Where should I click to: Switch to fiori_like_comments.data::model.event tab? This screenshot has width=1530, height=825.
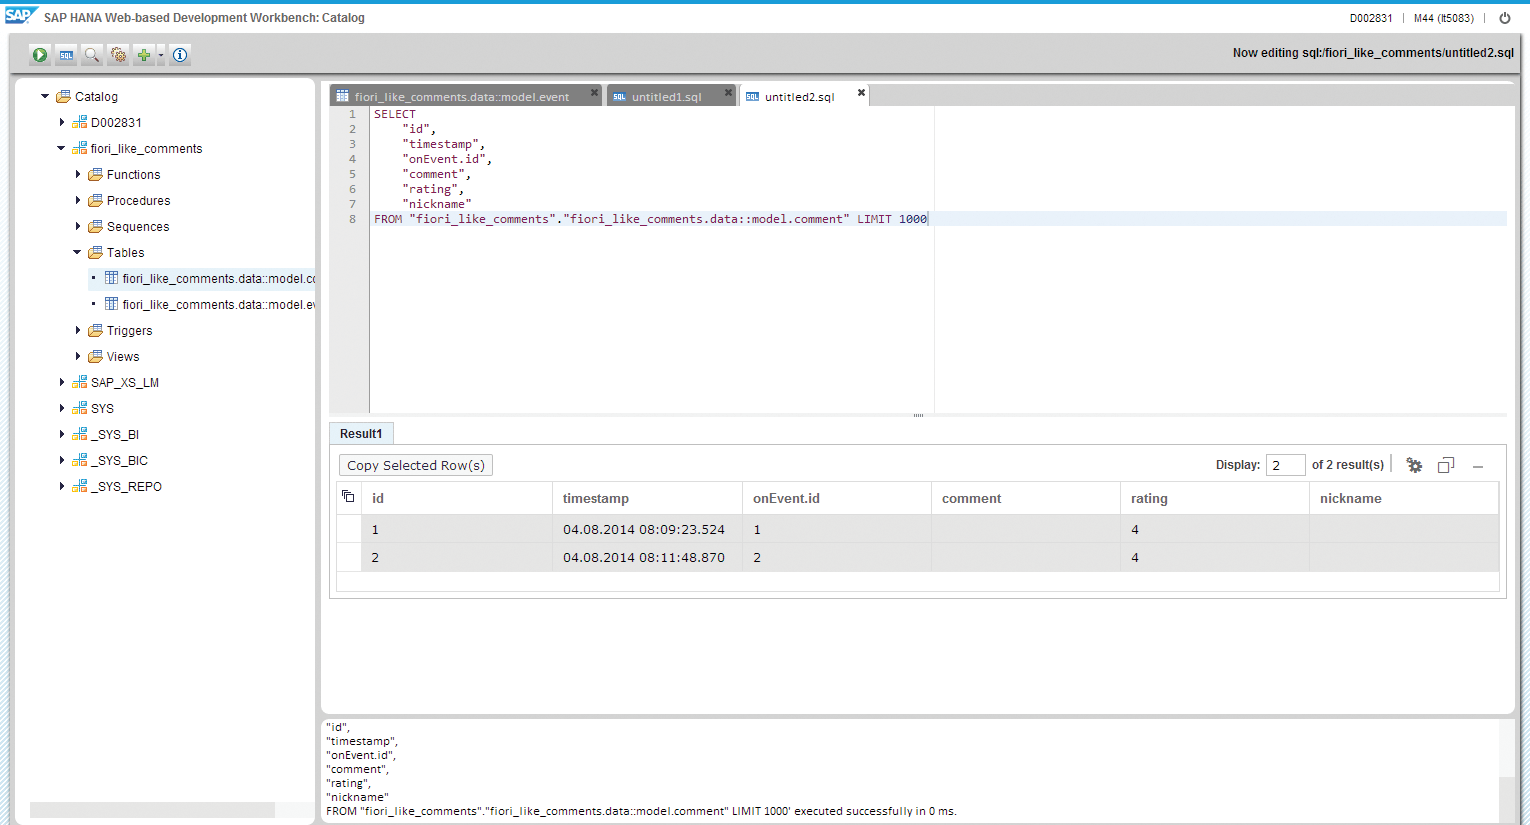(x=461, y=97)
